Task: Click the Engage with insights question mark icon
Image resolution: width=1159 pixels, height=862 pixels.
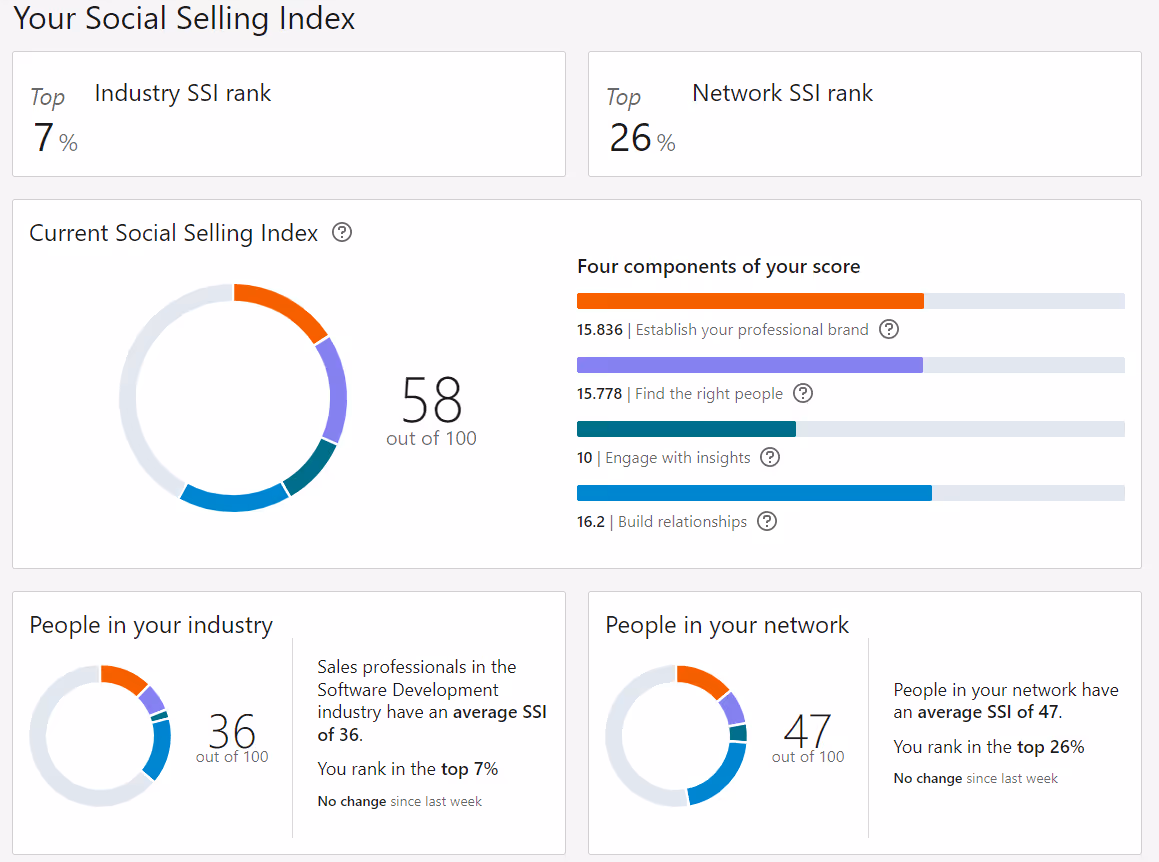Action: point(770,457)
